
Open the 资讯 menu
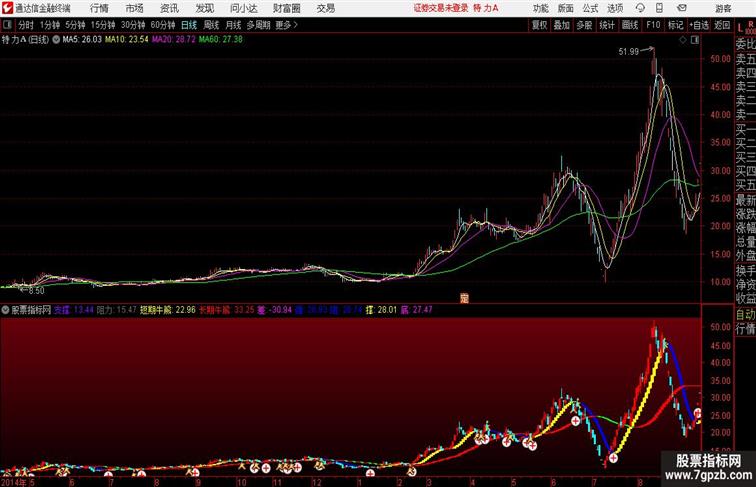click(x=169, y=8)
